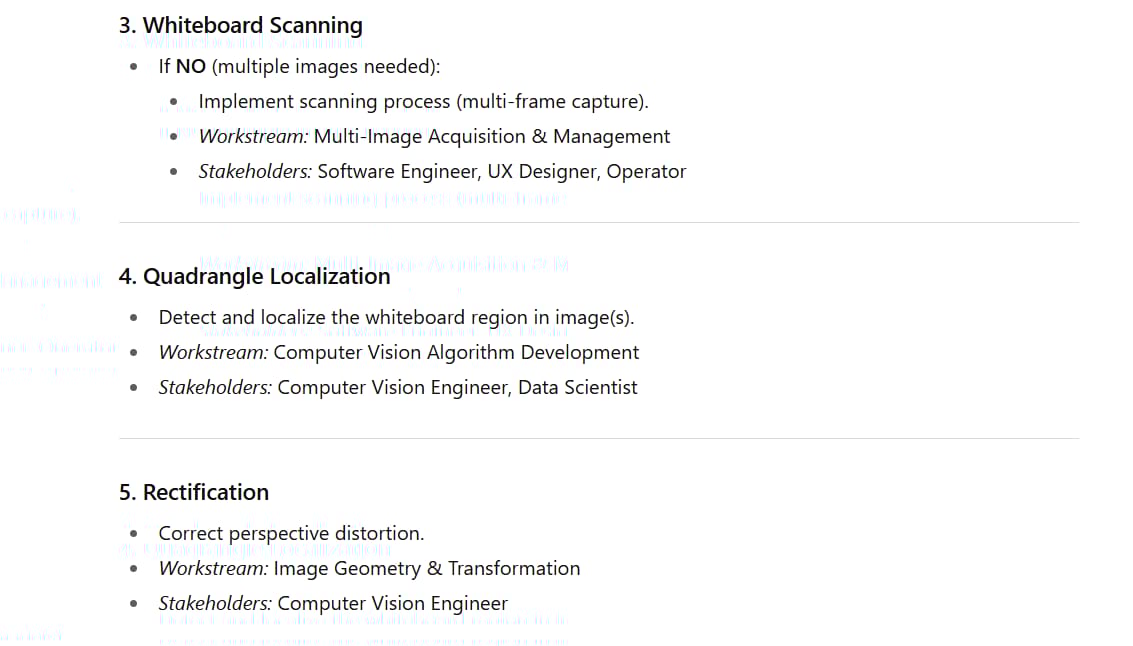
Task: Click the italic "Stakeholders:" label under Rectification
Action: (x=215, y=604)
